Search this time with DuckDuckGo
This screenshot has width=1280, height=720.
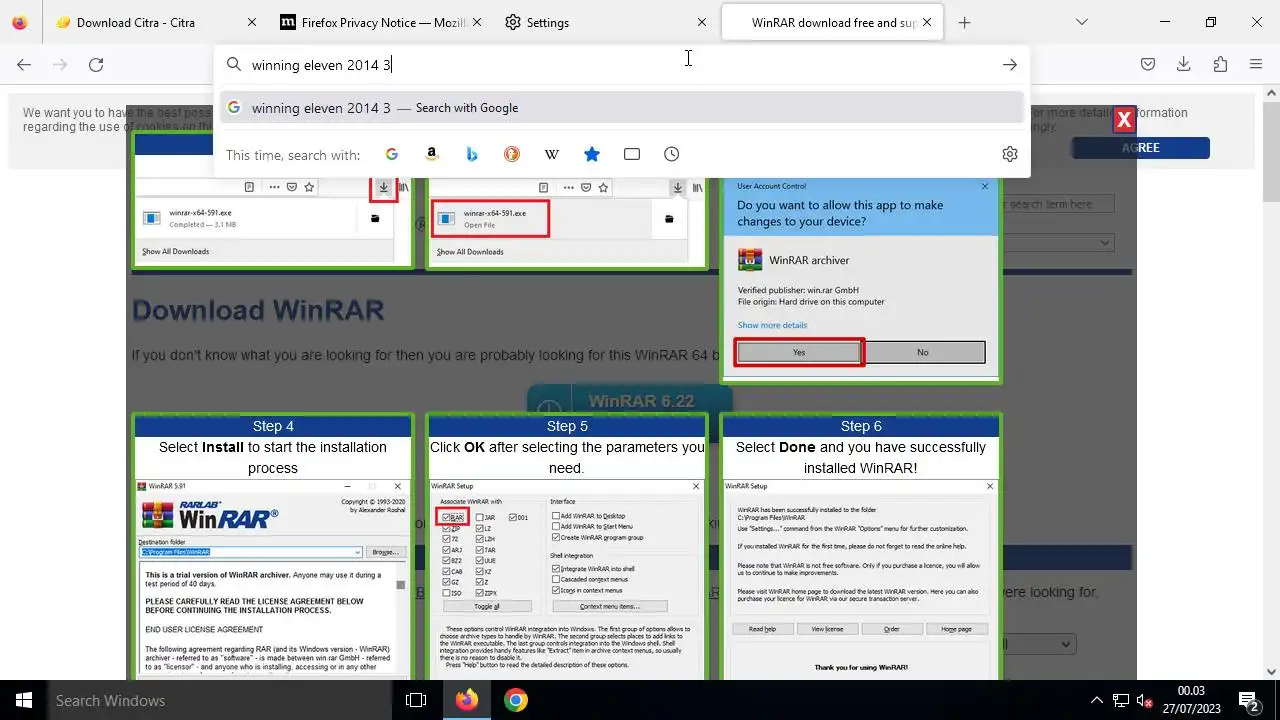[512, 154]
